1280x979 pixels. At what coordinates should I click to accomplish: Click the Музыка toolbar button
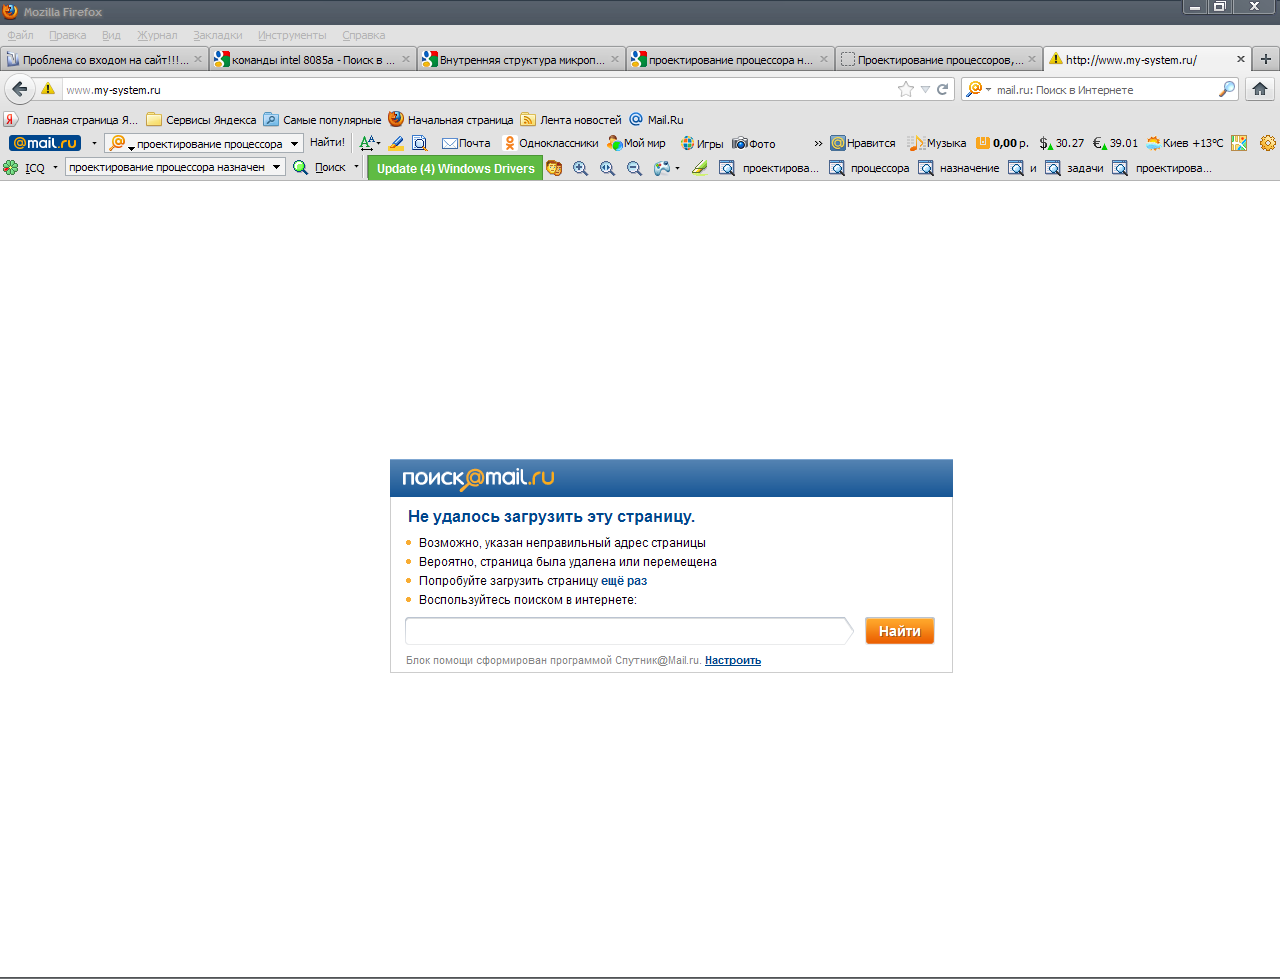[936, 143]
